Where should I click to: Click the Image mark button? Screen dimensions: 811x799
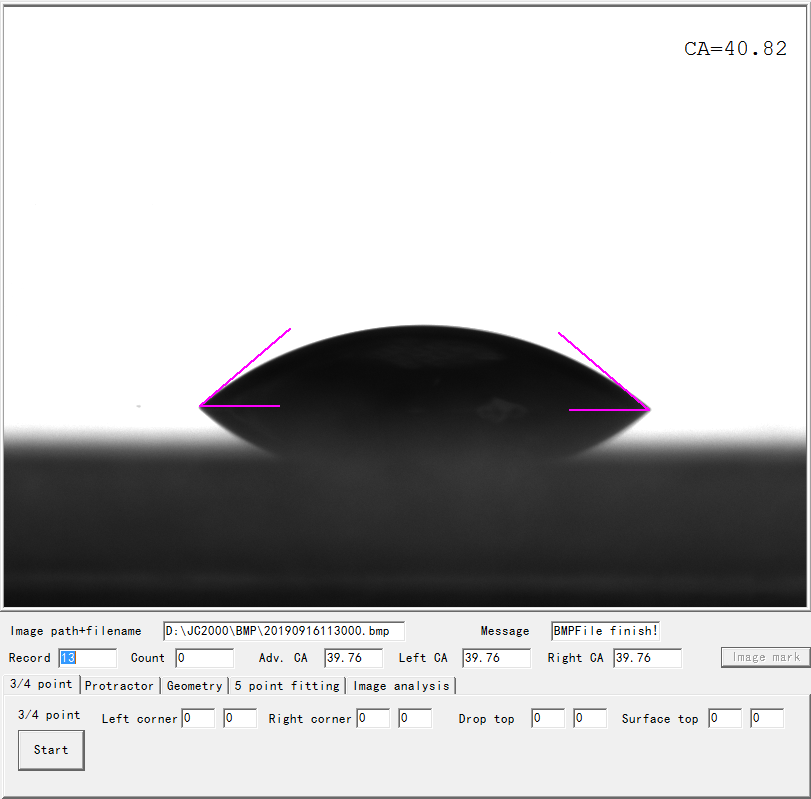click(x=765, y=657)
